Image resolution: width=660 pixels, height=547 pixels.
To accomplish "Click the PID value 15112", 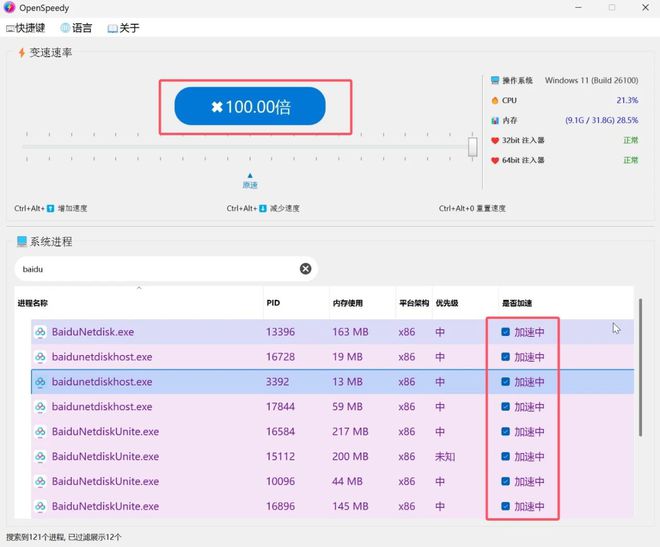I will pos(280,456).
